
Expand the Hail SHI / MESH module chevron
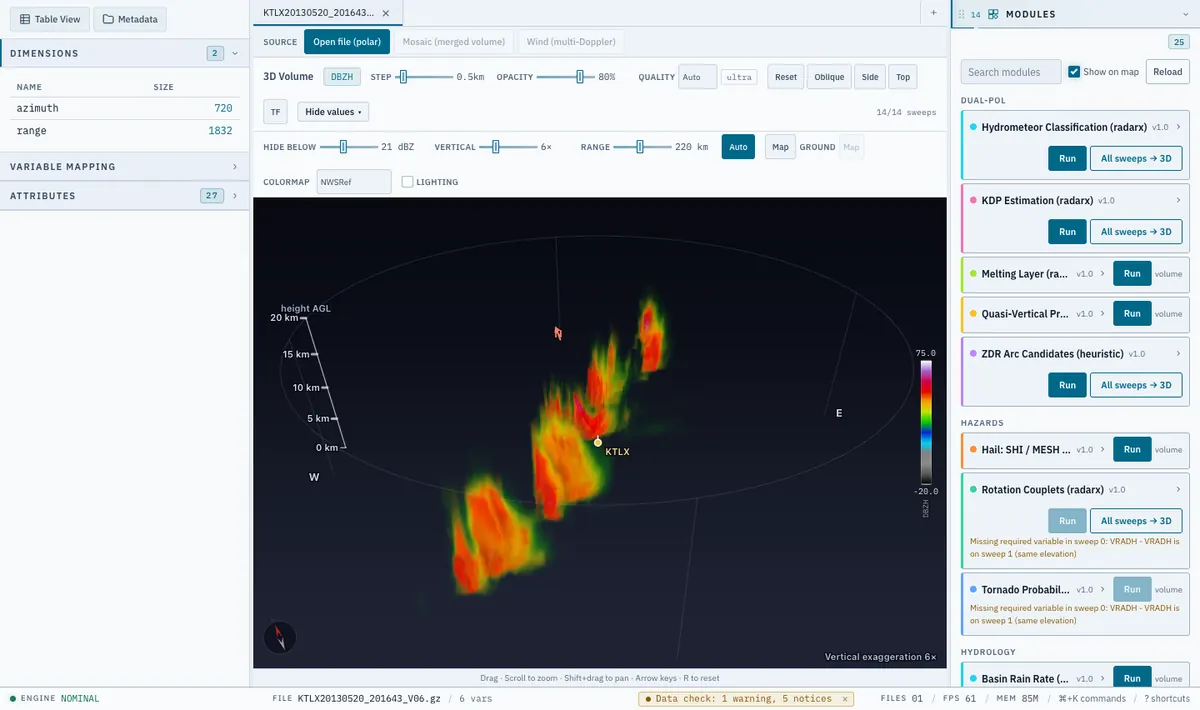click(x=1103, y=450)
